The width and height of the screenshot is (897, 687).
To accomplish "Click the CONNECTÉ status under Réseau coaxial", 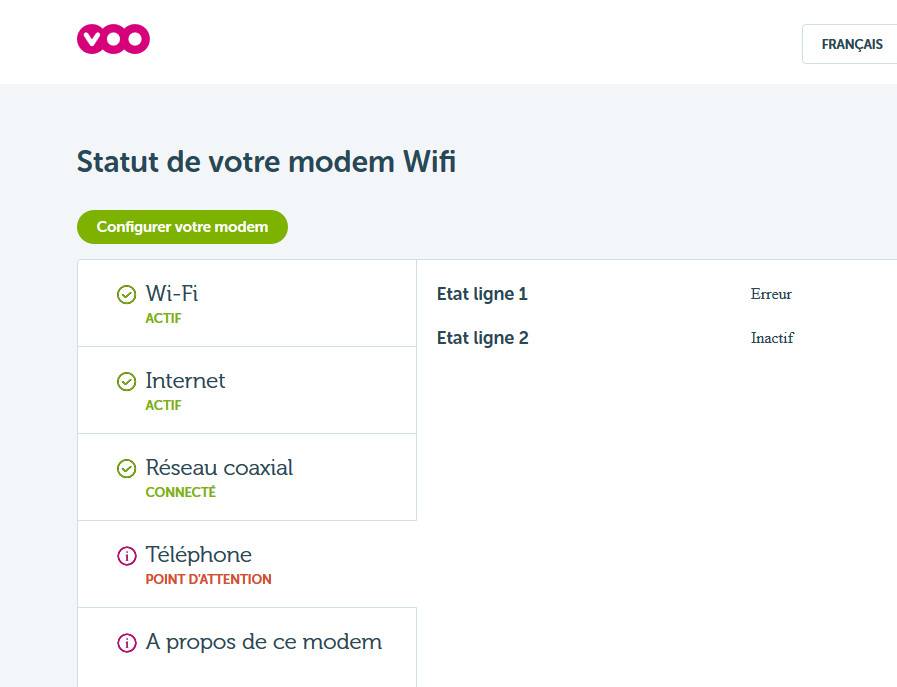I will 180,492.
